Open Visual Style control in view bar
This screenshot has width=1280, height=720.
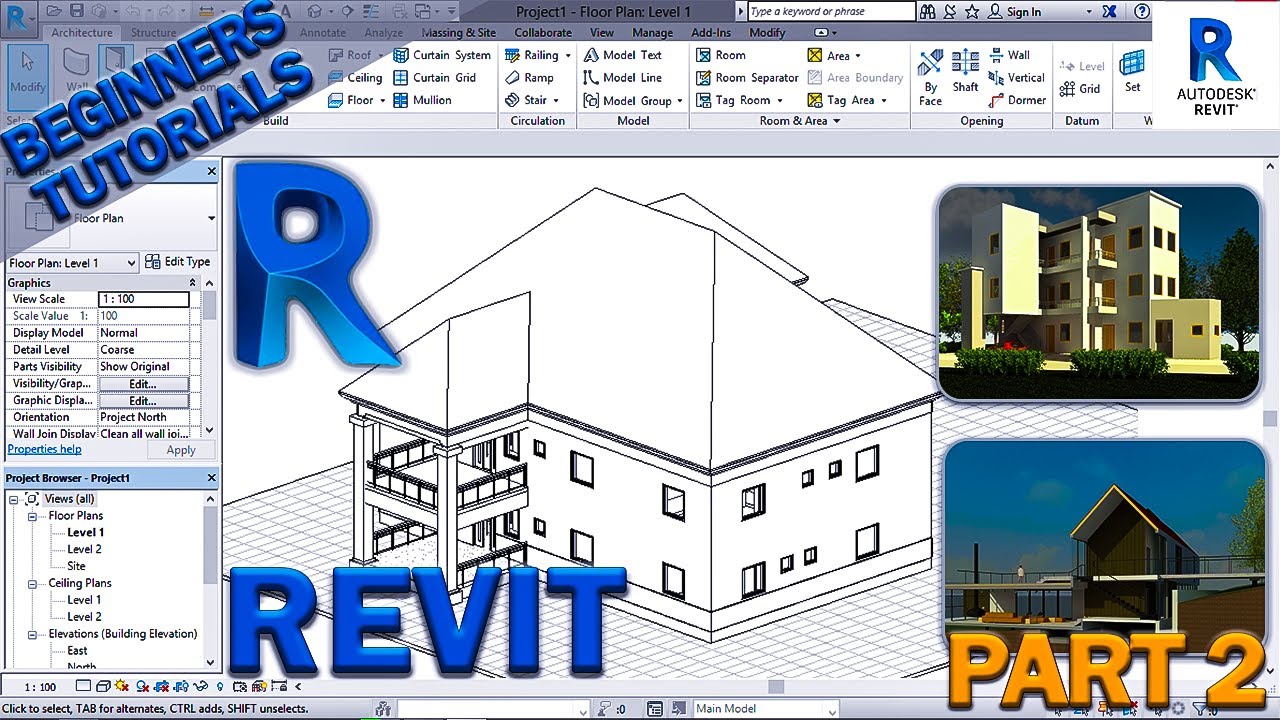pyautogui.click(x=104, y=687)
